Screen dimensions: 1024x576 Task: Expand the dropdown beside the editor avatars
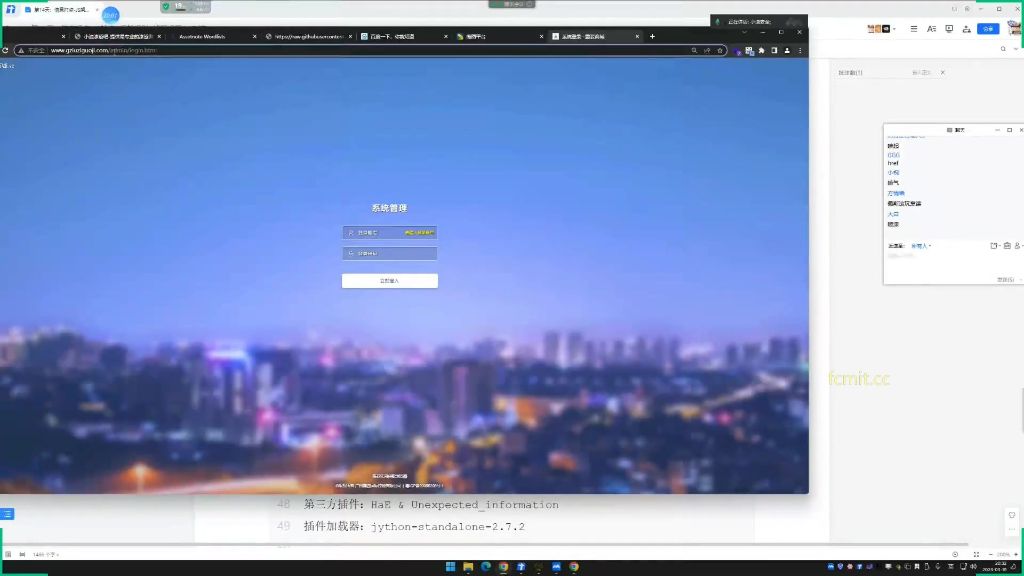tap(894, 29)
